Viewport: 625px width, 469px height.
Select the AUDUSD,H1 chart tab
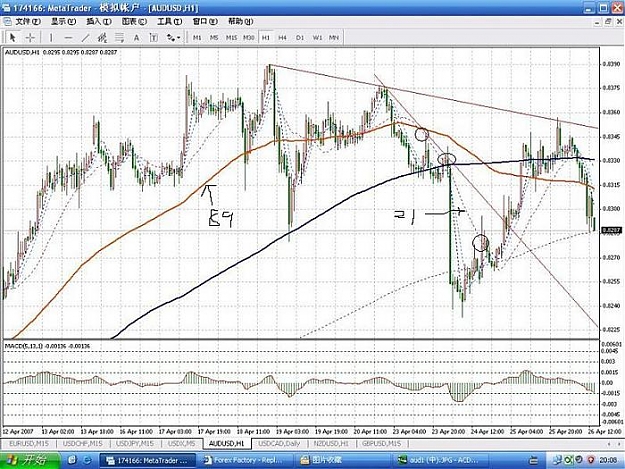click(226, 443)
